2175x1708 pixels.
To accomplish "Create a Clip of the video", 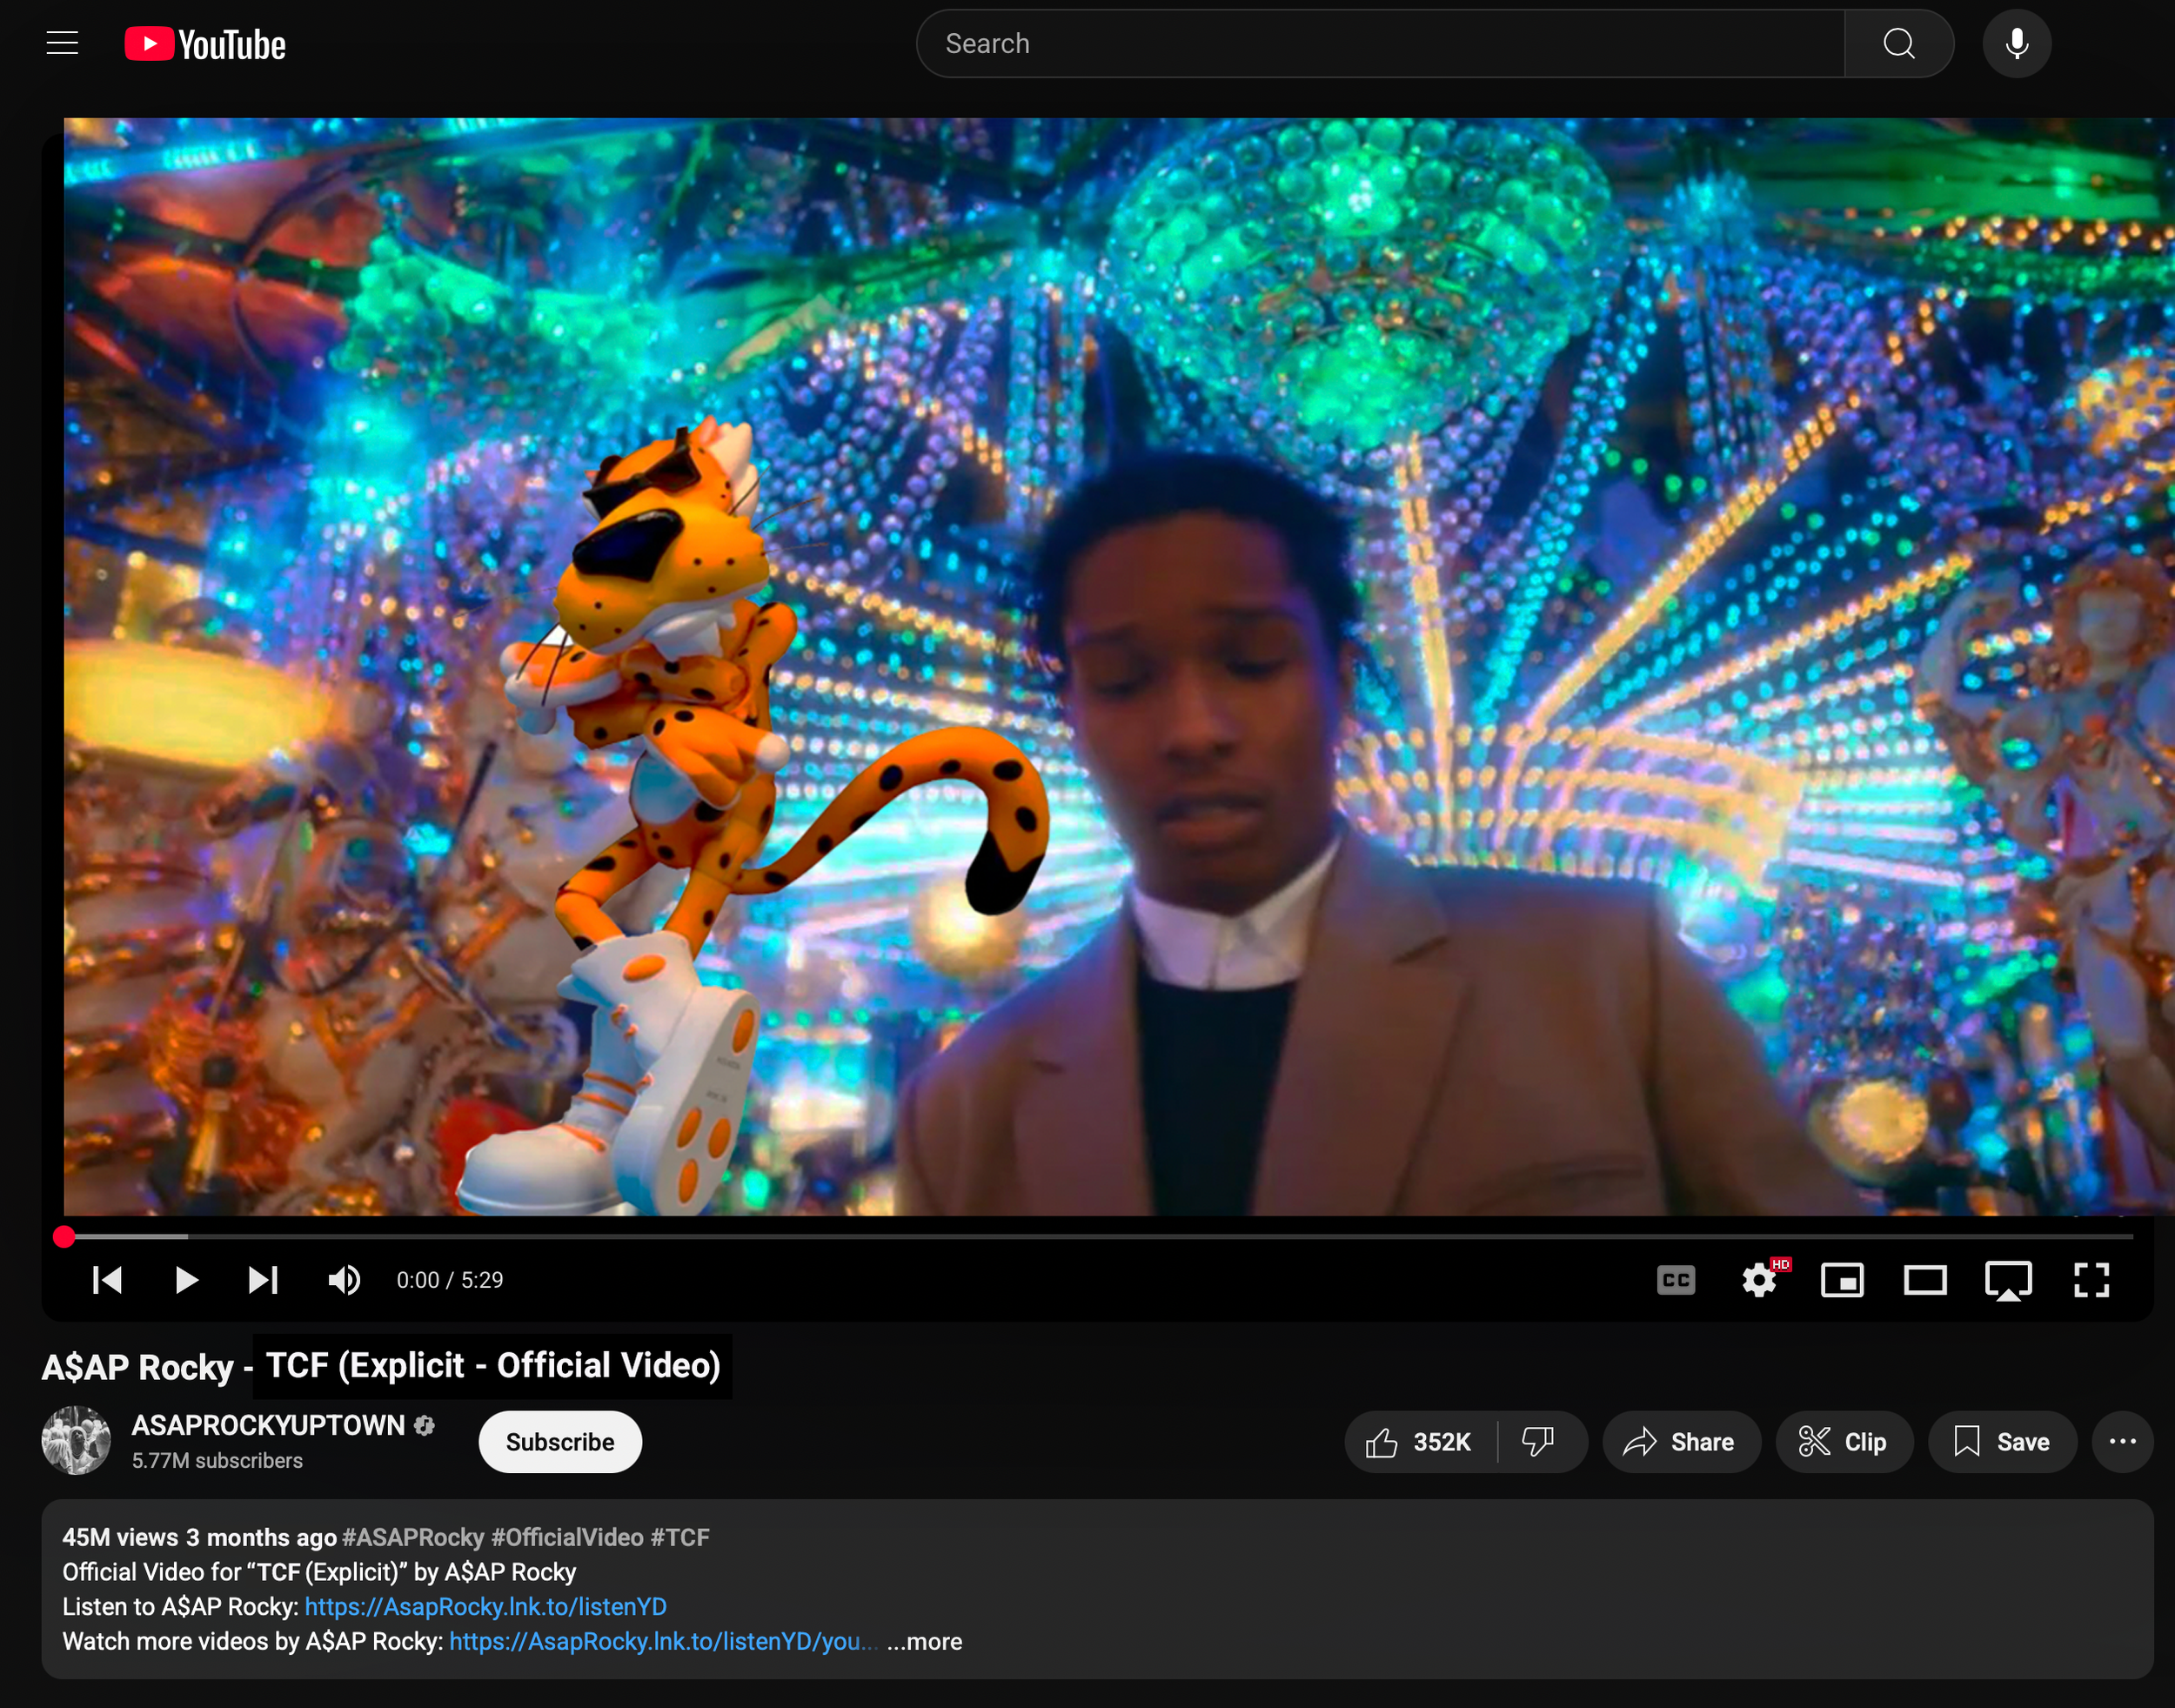I will click(x=1844, y=1442).
